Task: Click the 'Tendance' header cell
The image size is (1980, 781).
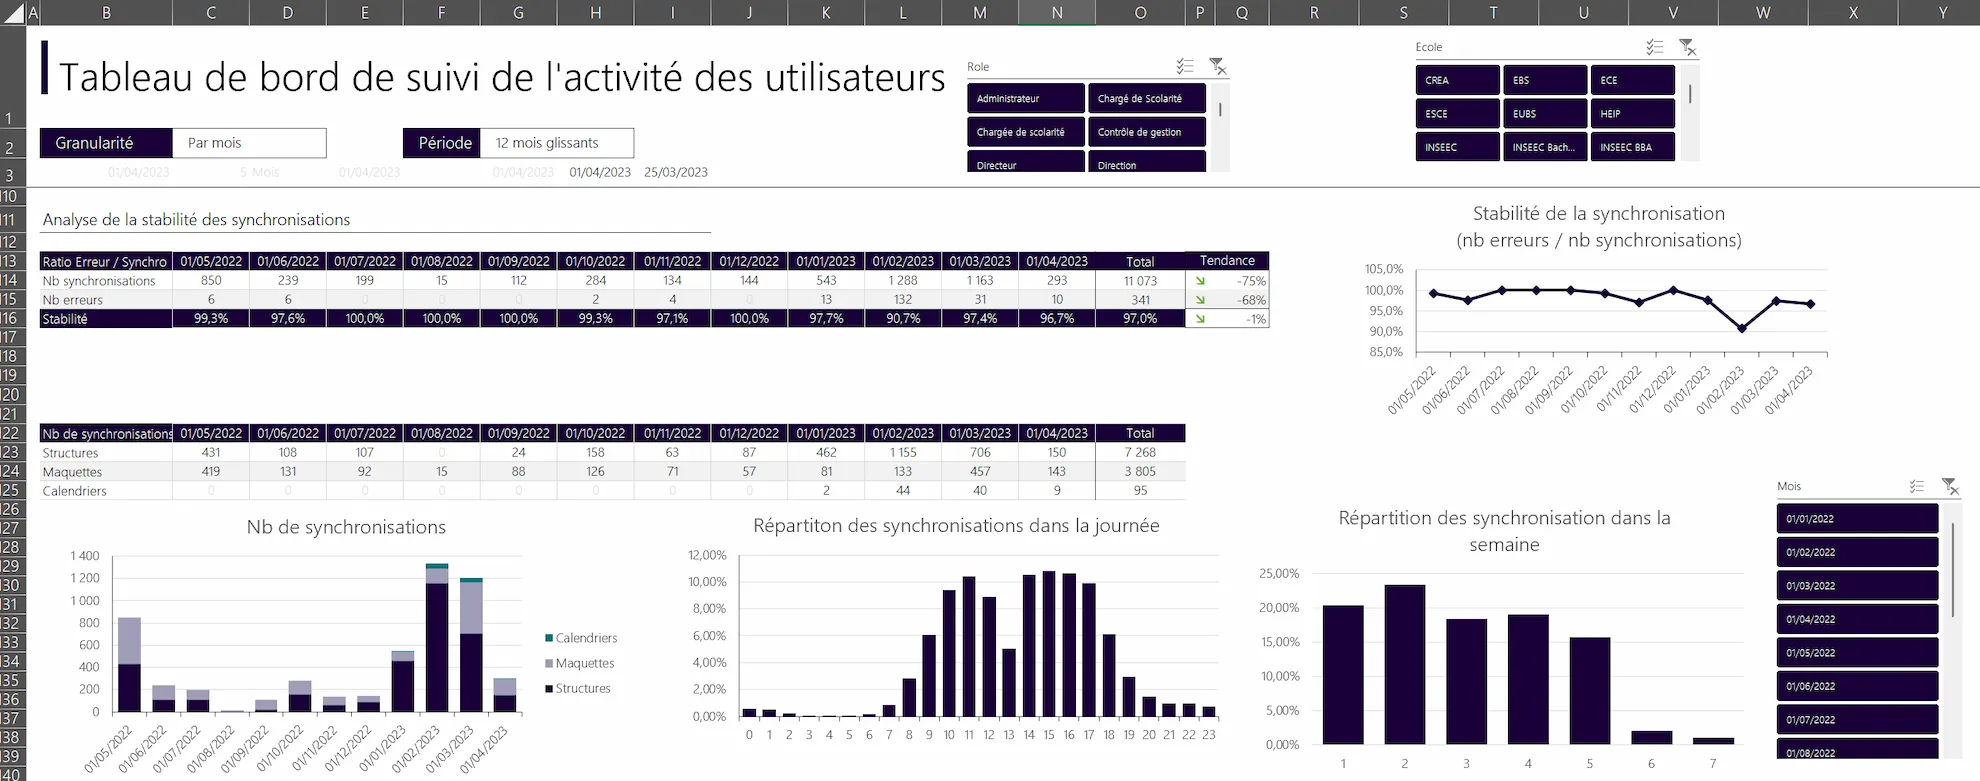Action: point(1227,260)
